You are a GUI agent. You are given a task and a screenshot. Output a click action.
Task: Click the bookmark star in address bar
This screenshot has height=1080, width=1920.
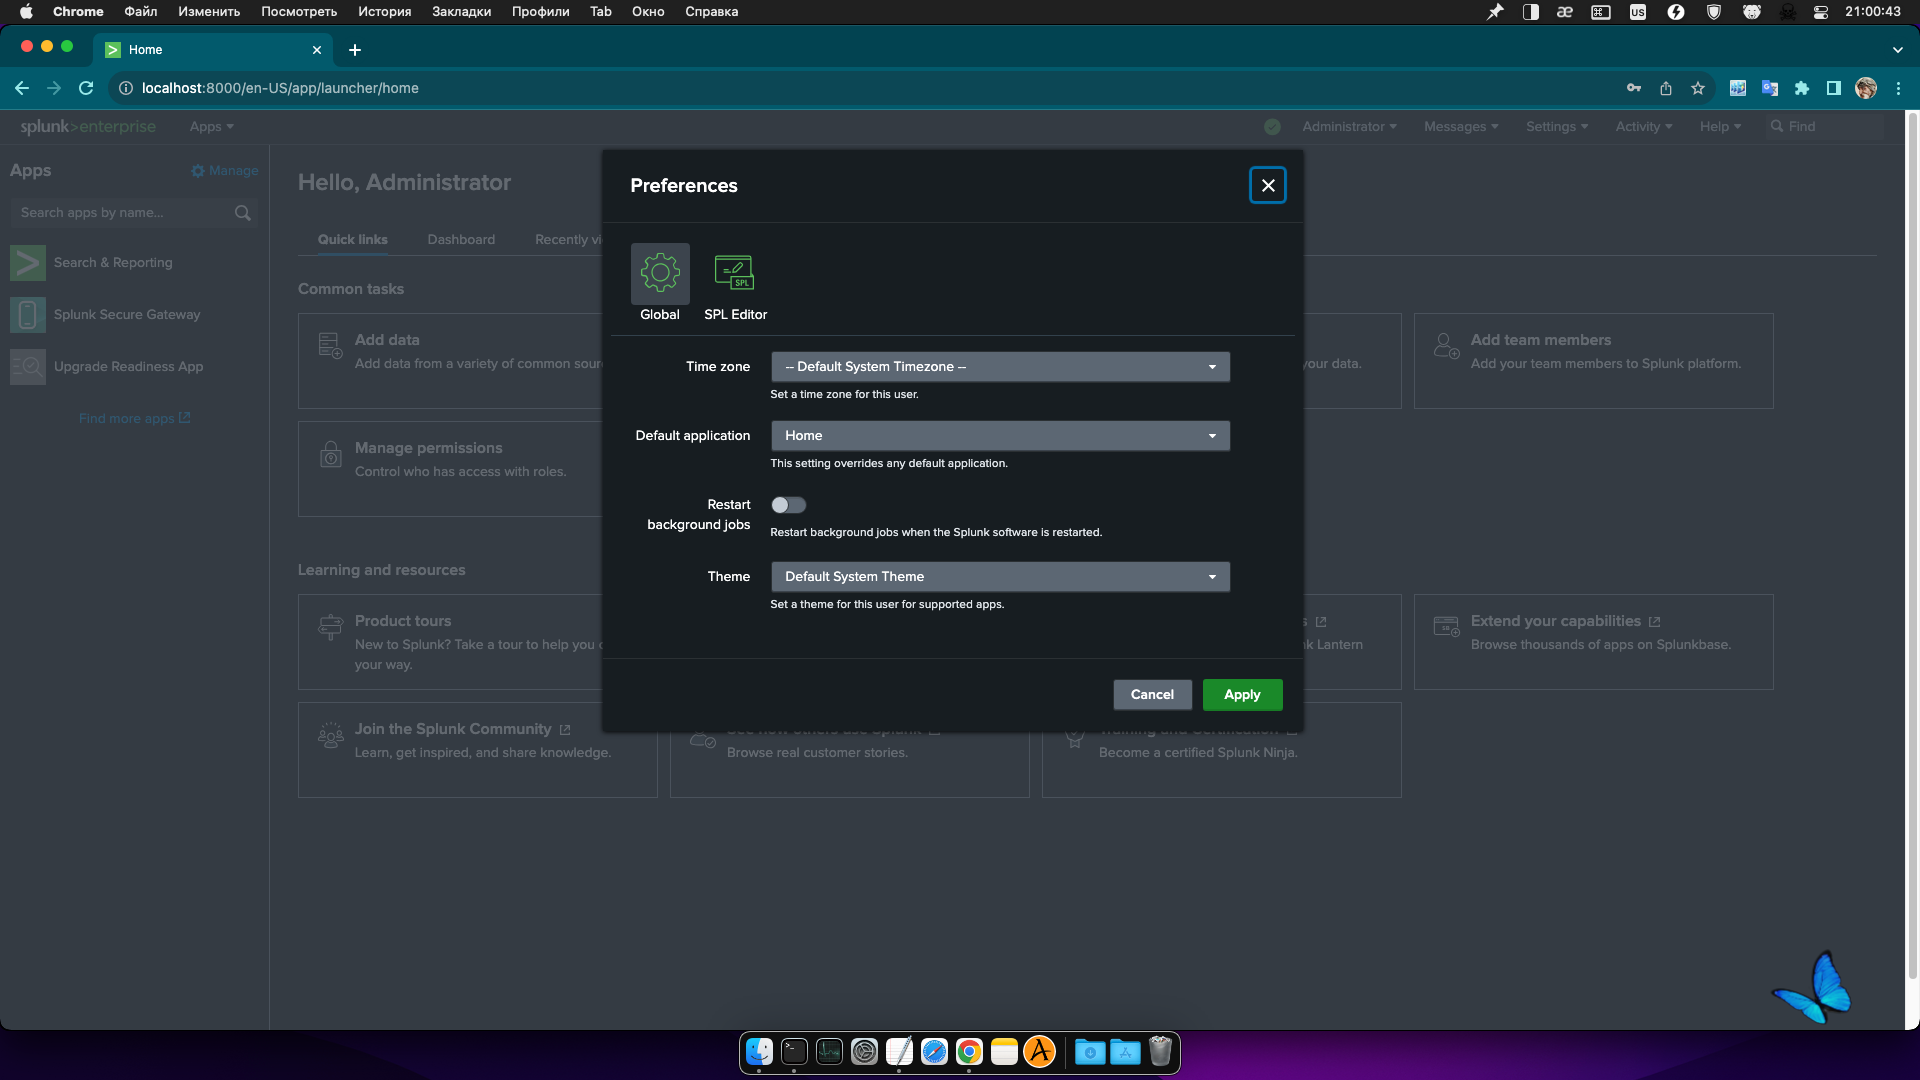1698,88
